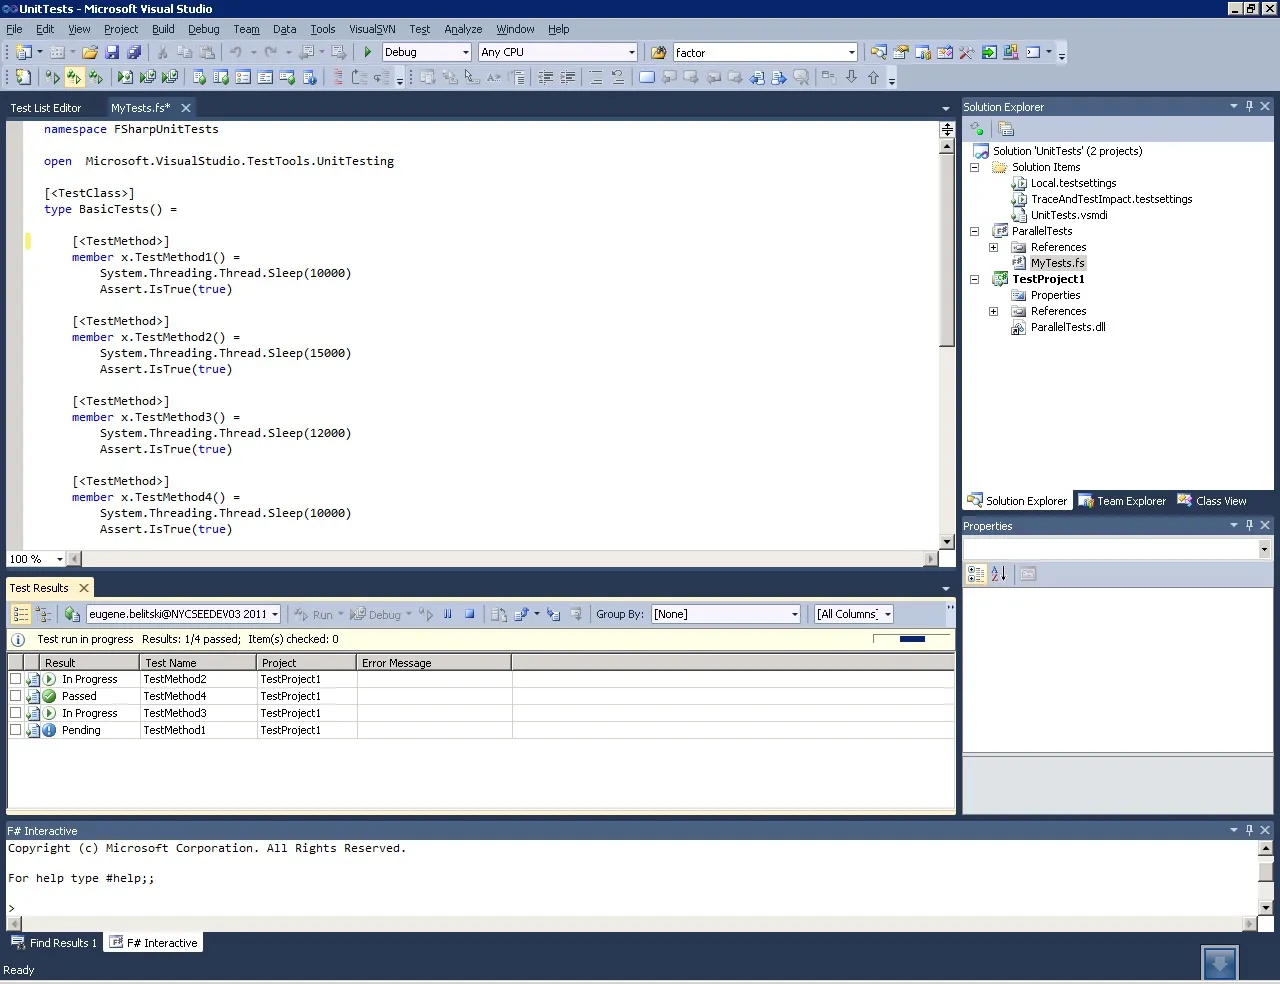The height and width of the screenshot is (984, 1280).
Task: Click the highlighted Run All Tests in Solution icon
Action: [74, 77]
